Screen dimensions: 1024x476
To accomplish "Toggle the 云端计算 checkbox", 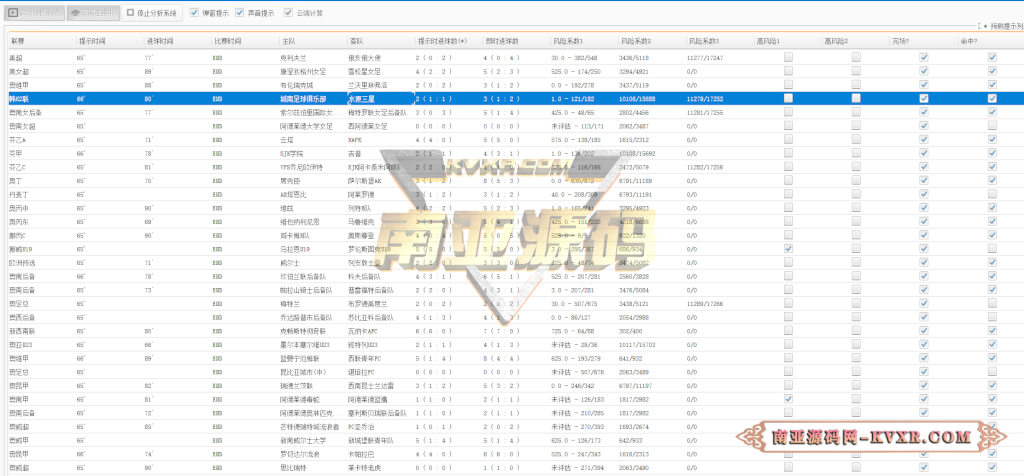I will 289,12.
